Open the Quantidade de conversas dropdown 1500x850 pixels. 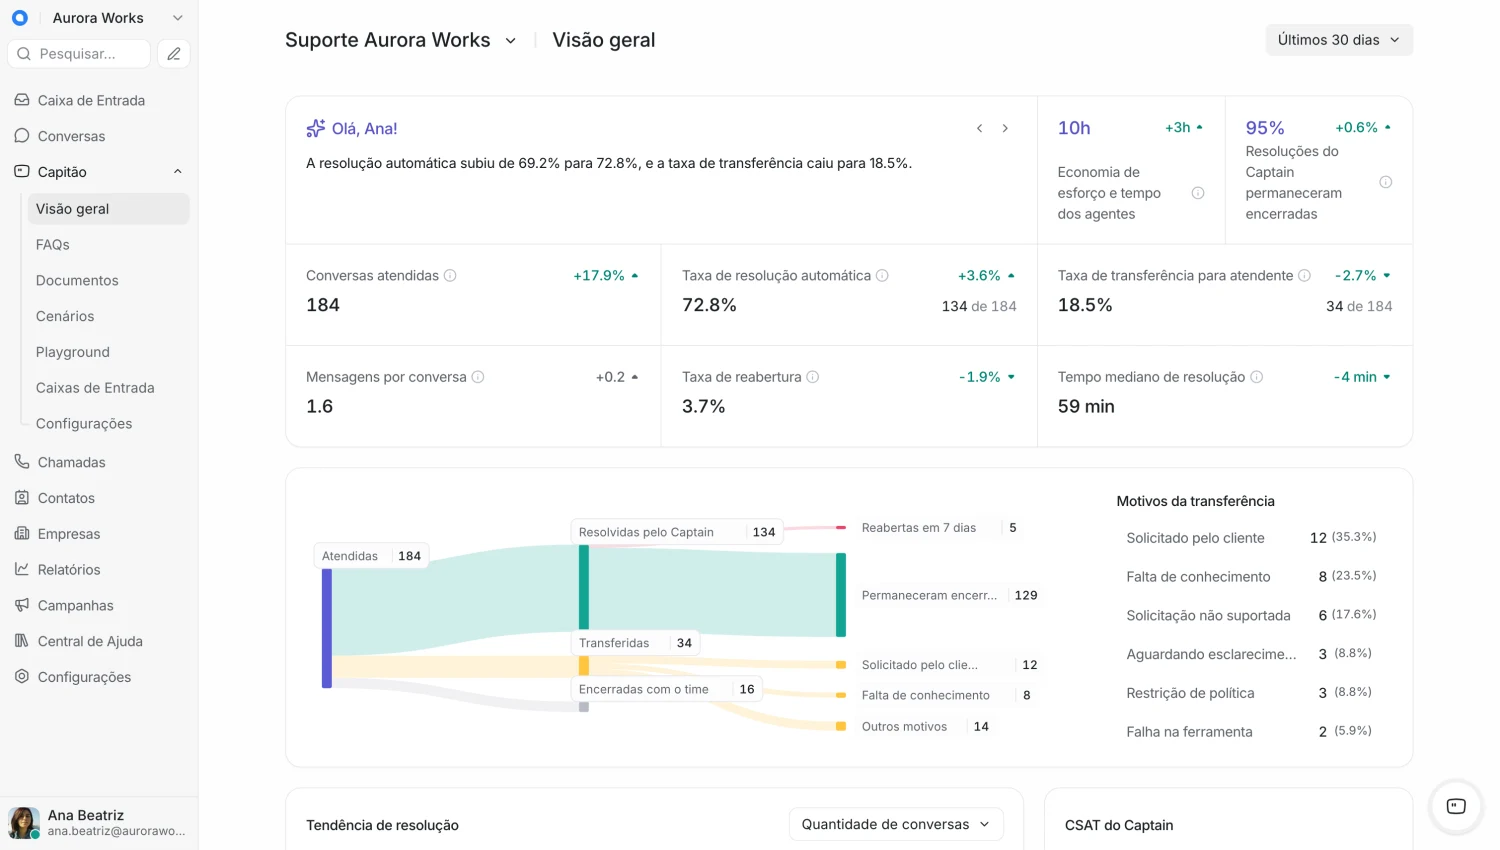click(896, 824)
